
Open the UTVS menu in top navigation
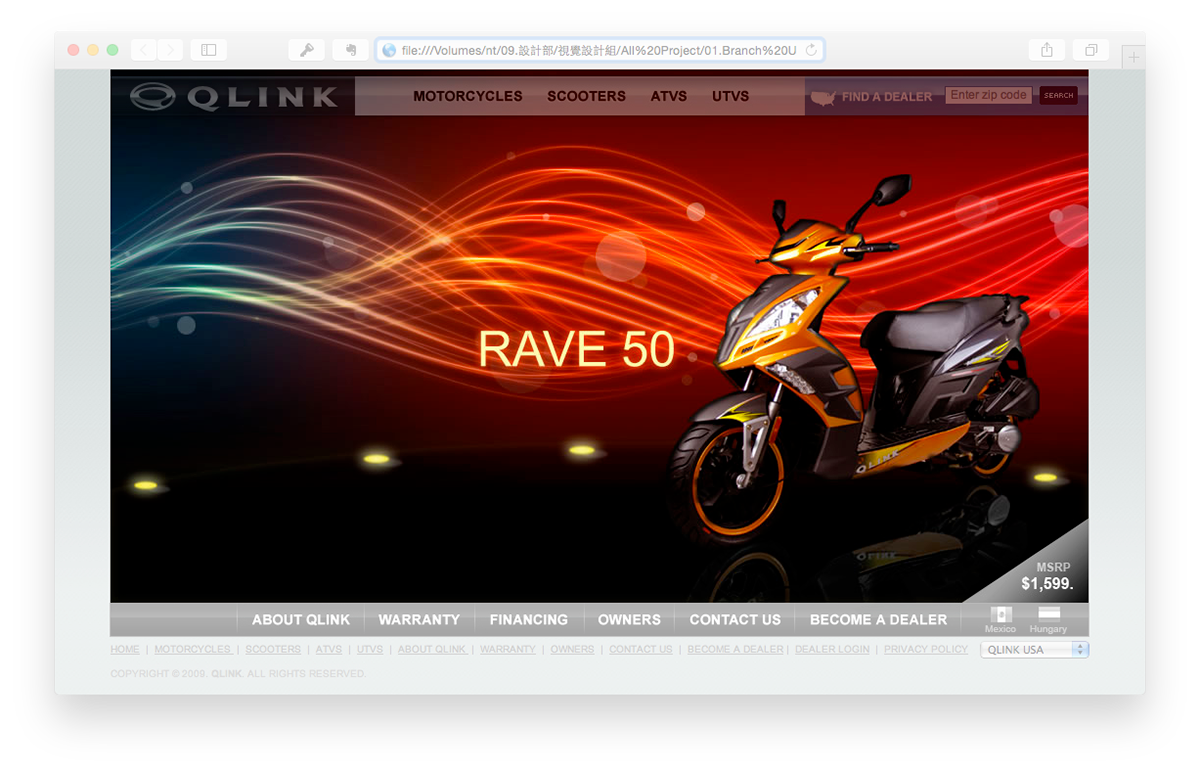click(x=731, y=96)
